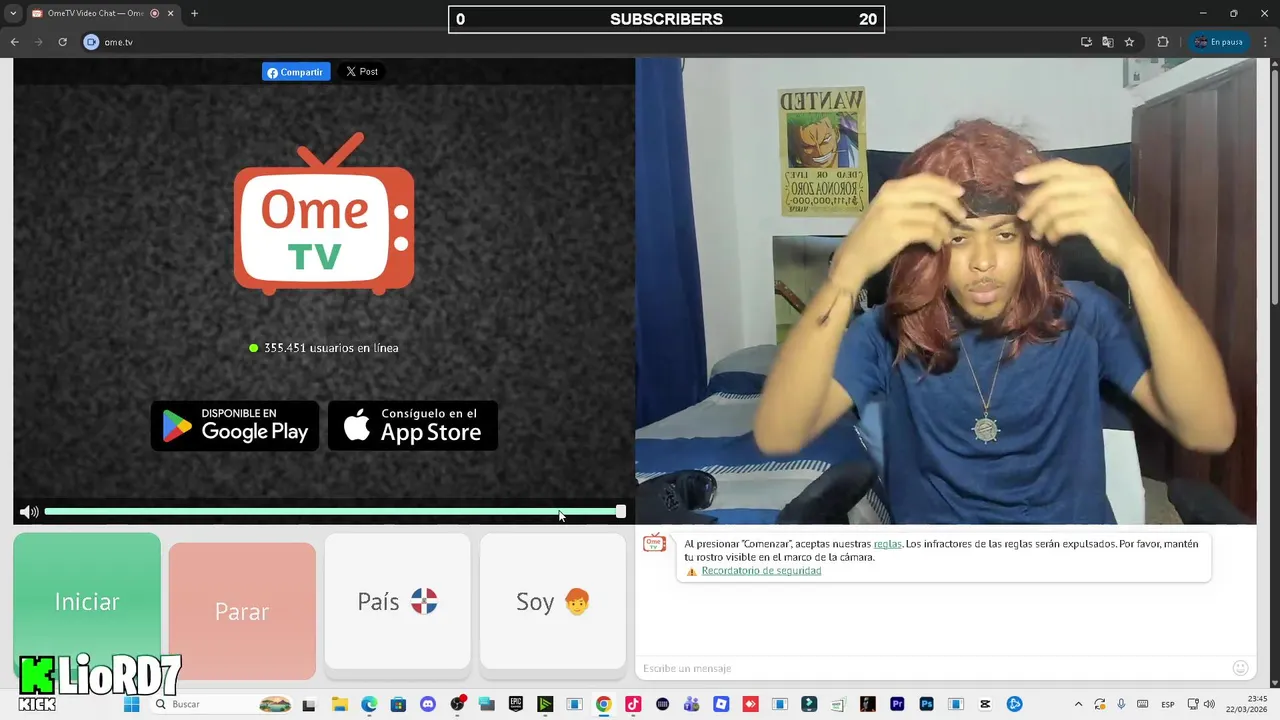The image size is (1280, 720).
Task: Open Microsoft Teams from the taskbar
Action: click(x=692, y=704)
